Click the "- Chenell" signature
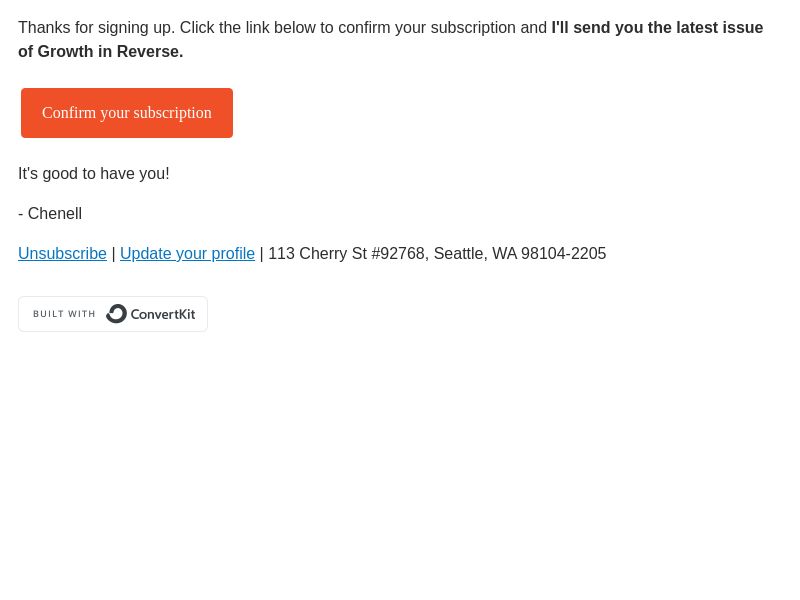This screenshot has width=800, height=600. point(50,213)
